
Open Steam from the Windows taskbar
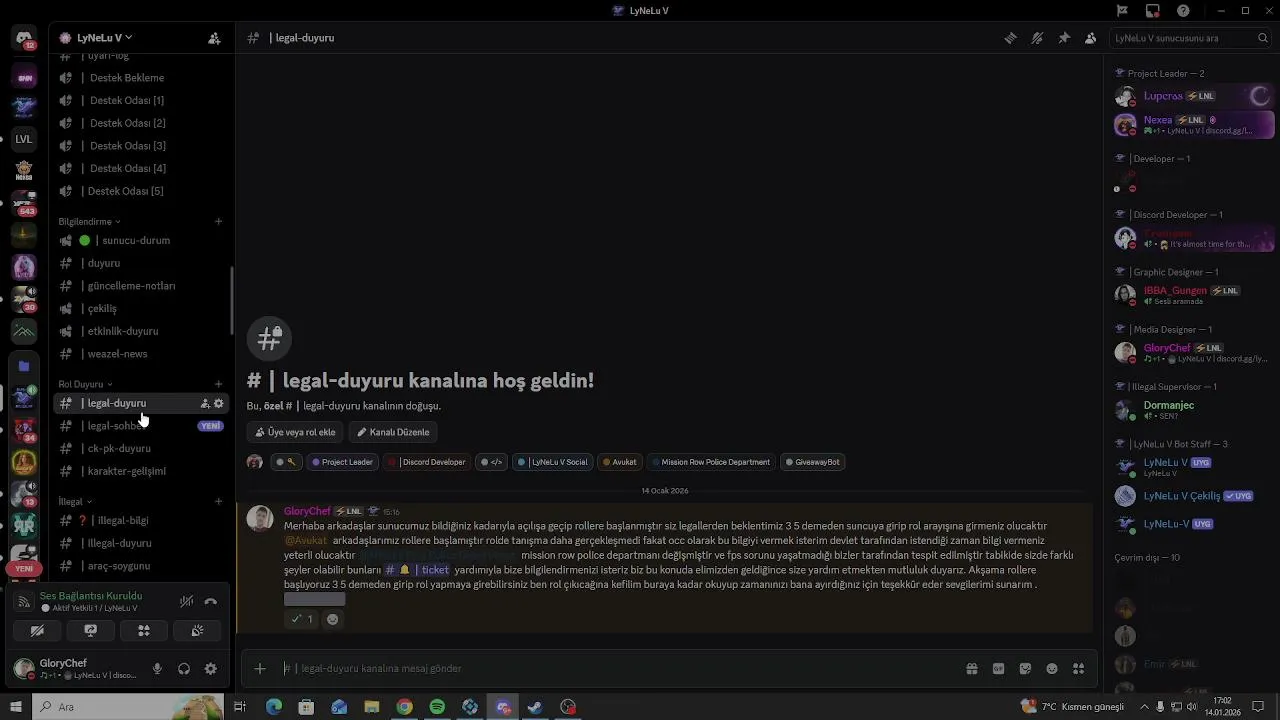(535, 707)
